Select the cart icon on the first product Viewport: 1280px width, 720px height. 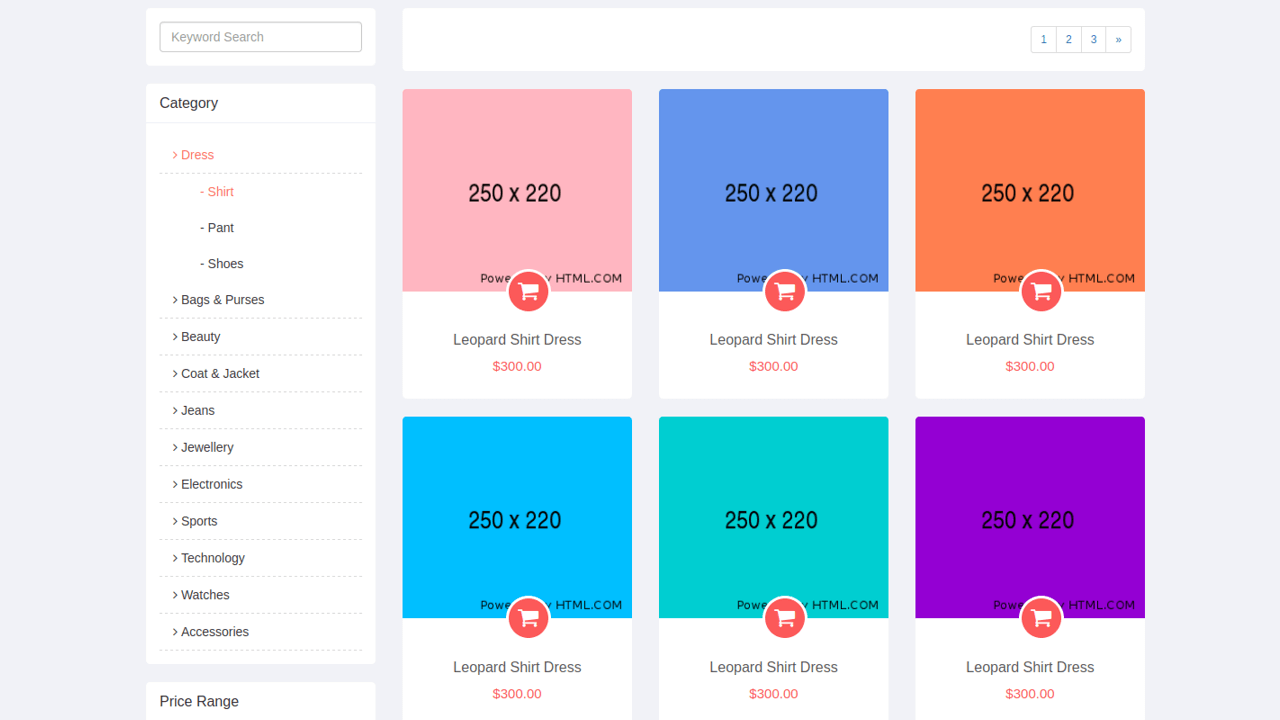click(528, 291)
